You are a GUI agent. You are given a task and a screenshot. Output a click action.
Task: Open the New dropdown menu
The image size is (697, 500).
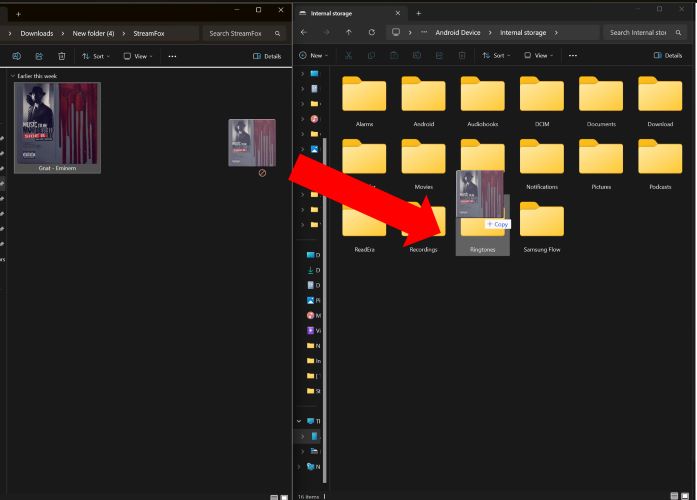click(x=315, y=55)
